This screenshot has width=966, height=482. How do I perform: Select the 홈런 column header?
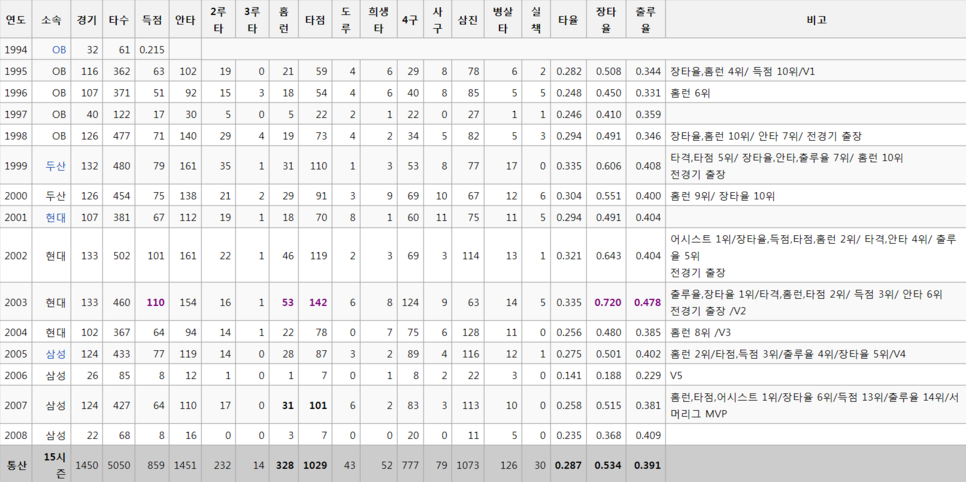283,20
